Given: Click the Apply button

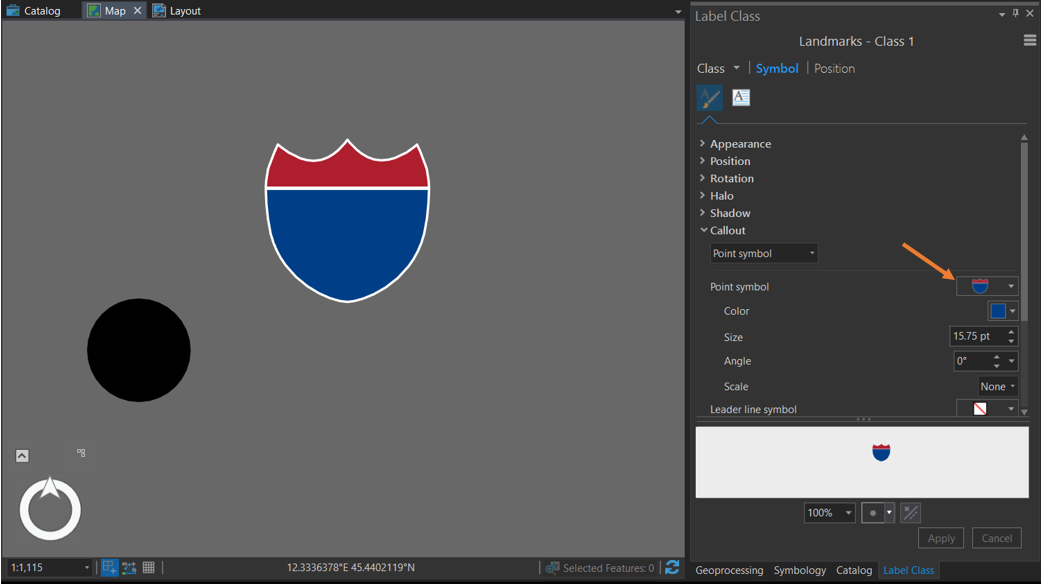Looking at the screenshot, I should pos(941,538).
